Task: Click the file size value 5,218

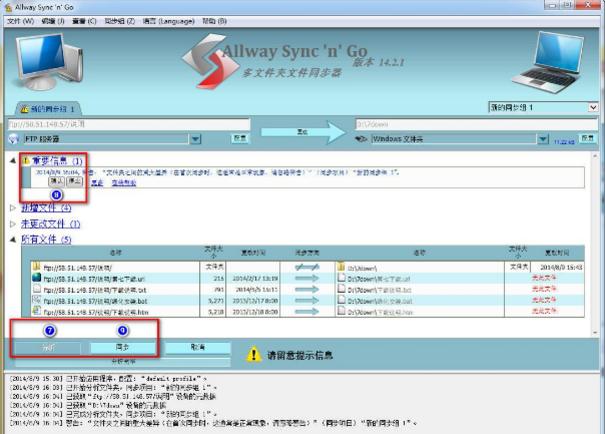Action: (x=216, y=311)
